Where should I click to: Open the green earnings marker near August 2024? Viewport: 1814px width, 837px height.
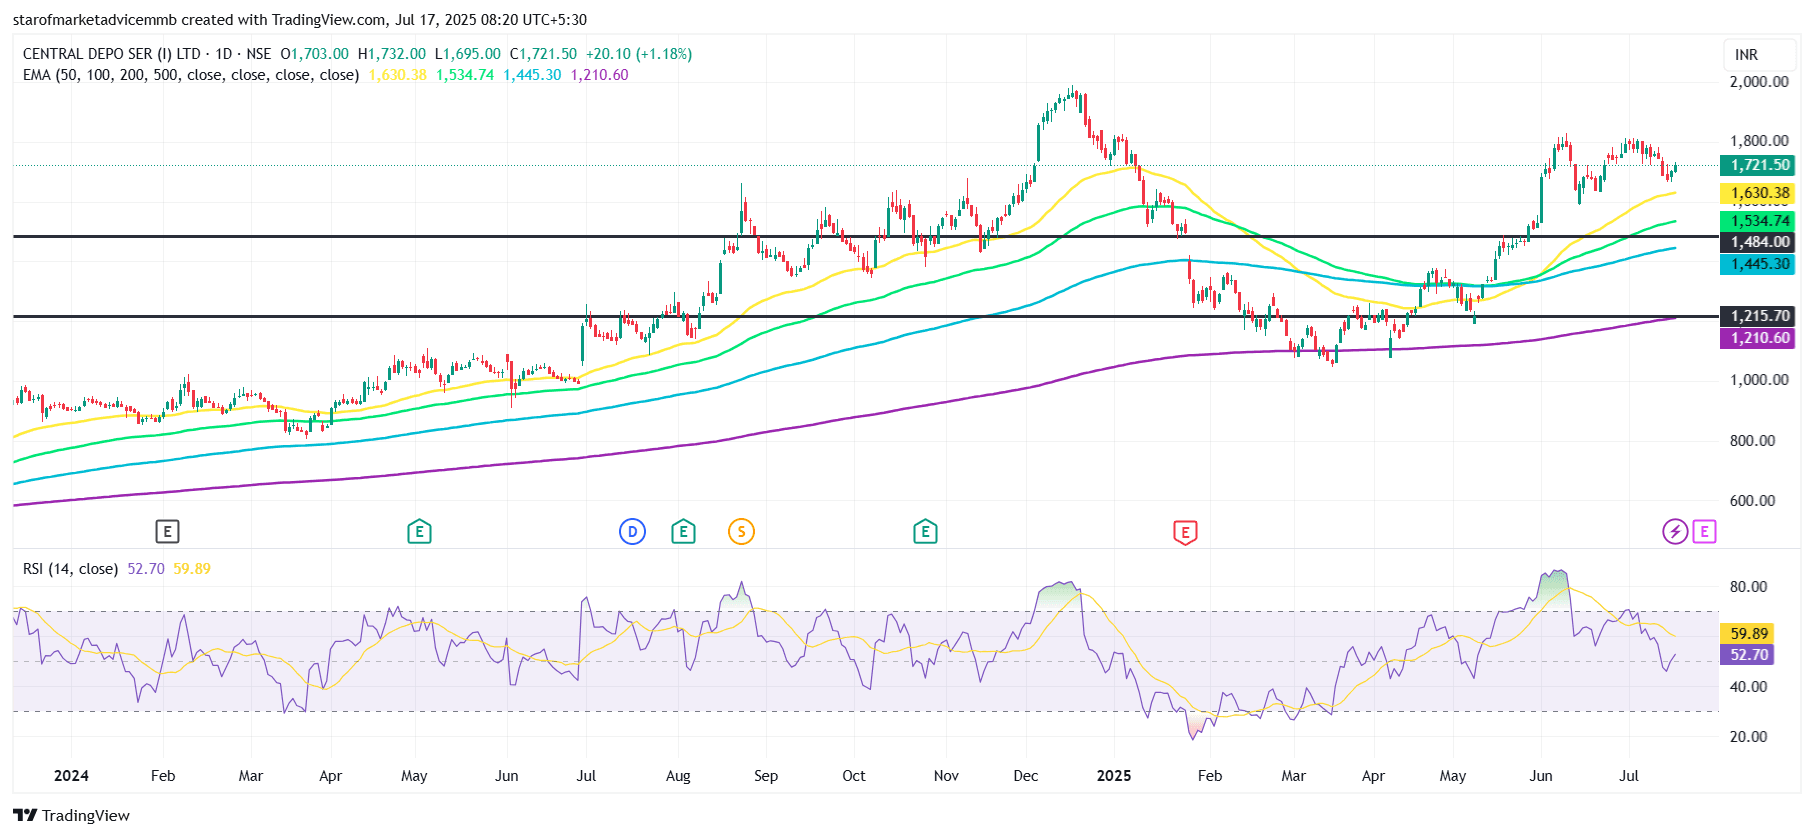tap(683, 532)
